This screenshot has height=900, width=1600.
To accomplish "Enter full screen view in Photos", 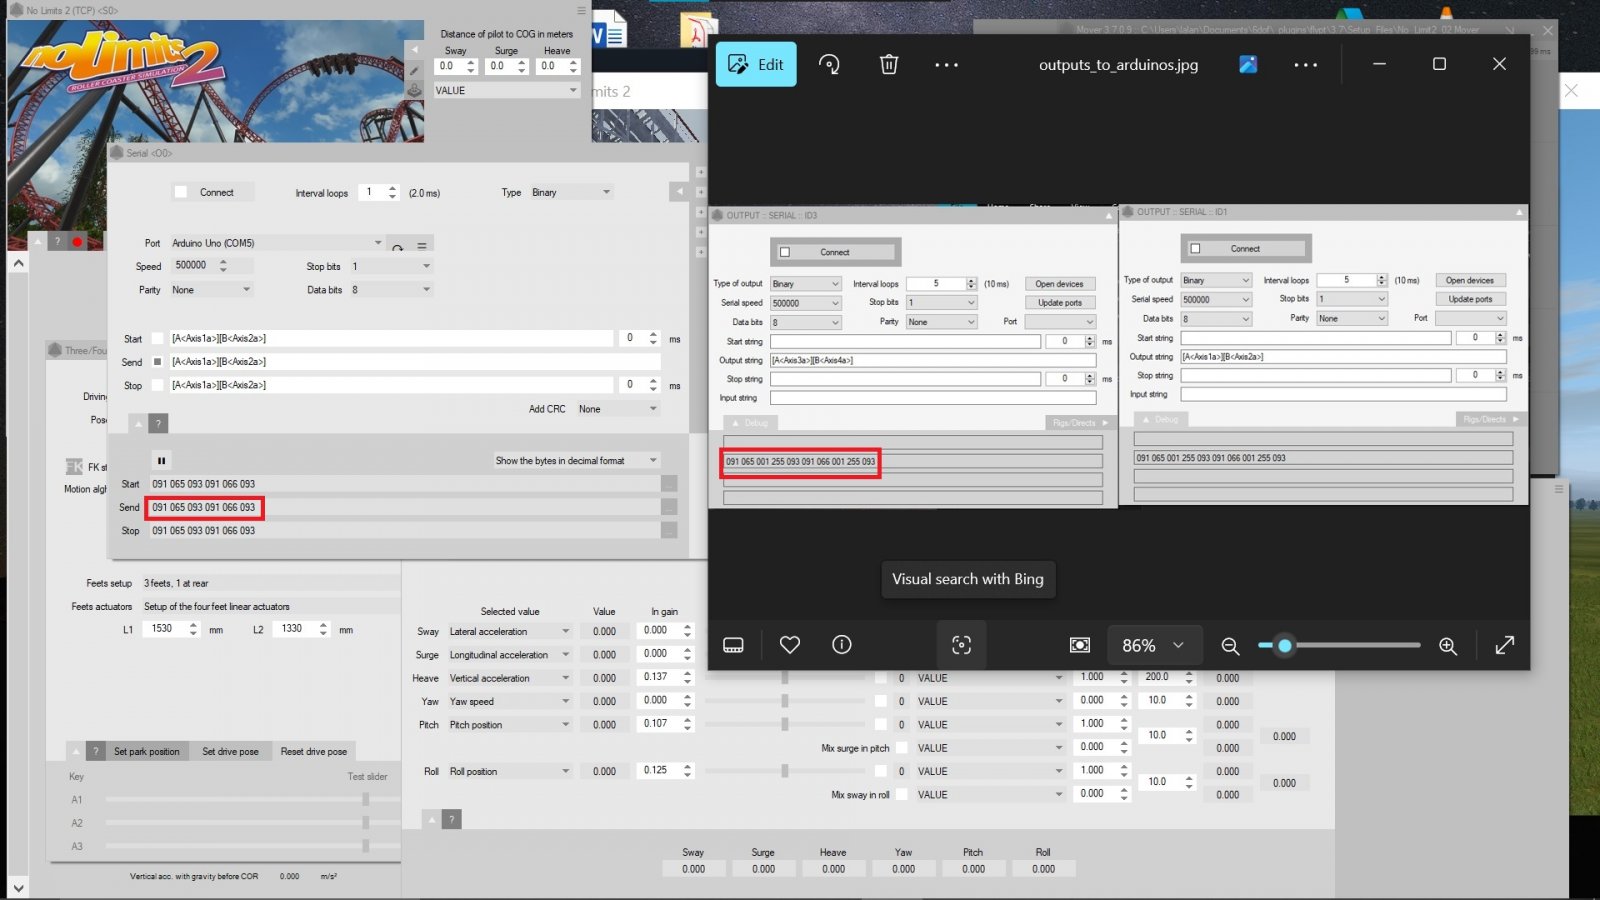I will 1504,645.
